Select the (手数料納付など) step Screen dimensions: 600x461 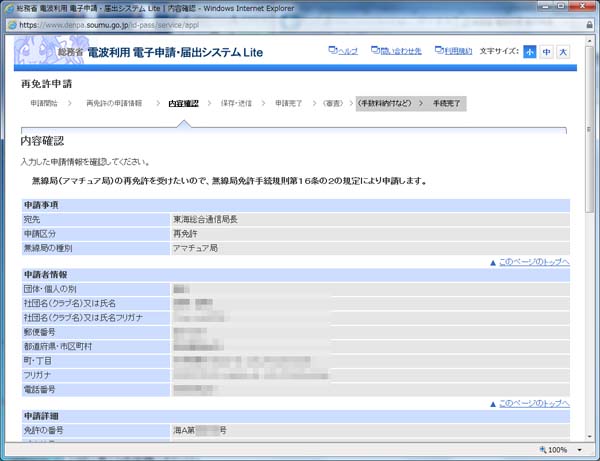[x=384, y=103]
